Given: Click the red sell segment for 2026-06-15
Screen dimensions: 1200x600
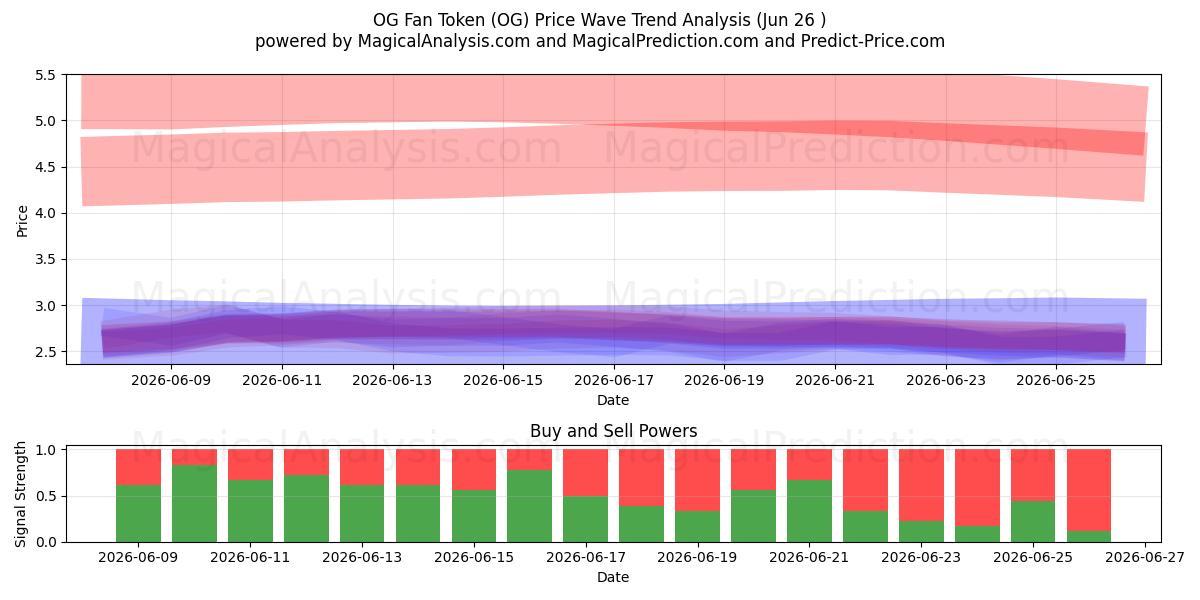Looking at the screenshot, I should pos(474,469).
